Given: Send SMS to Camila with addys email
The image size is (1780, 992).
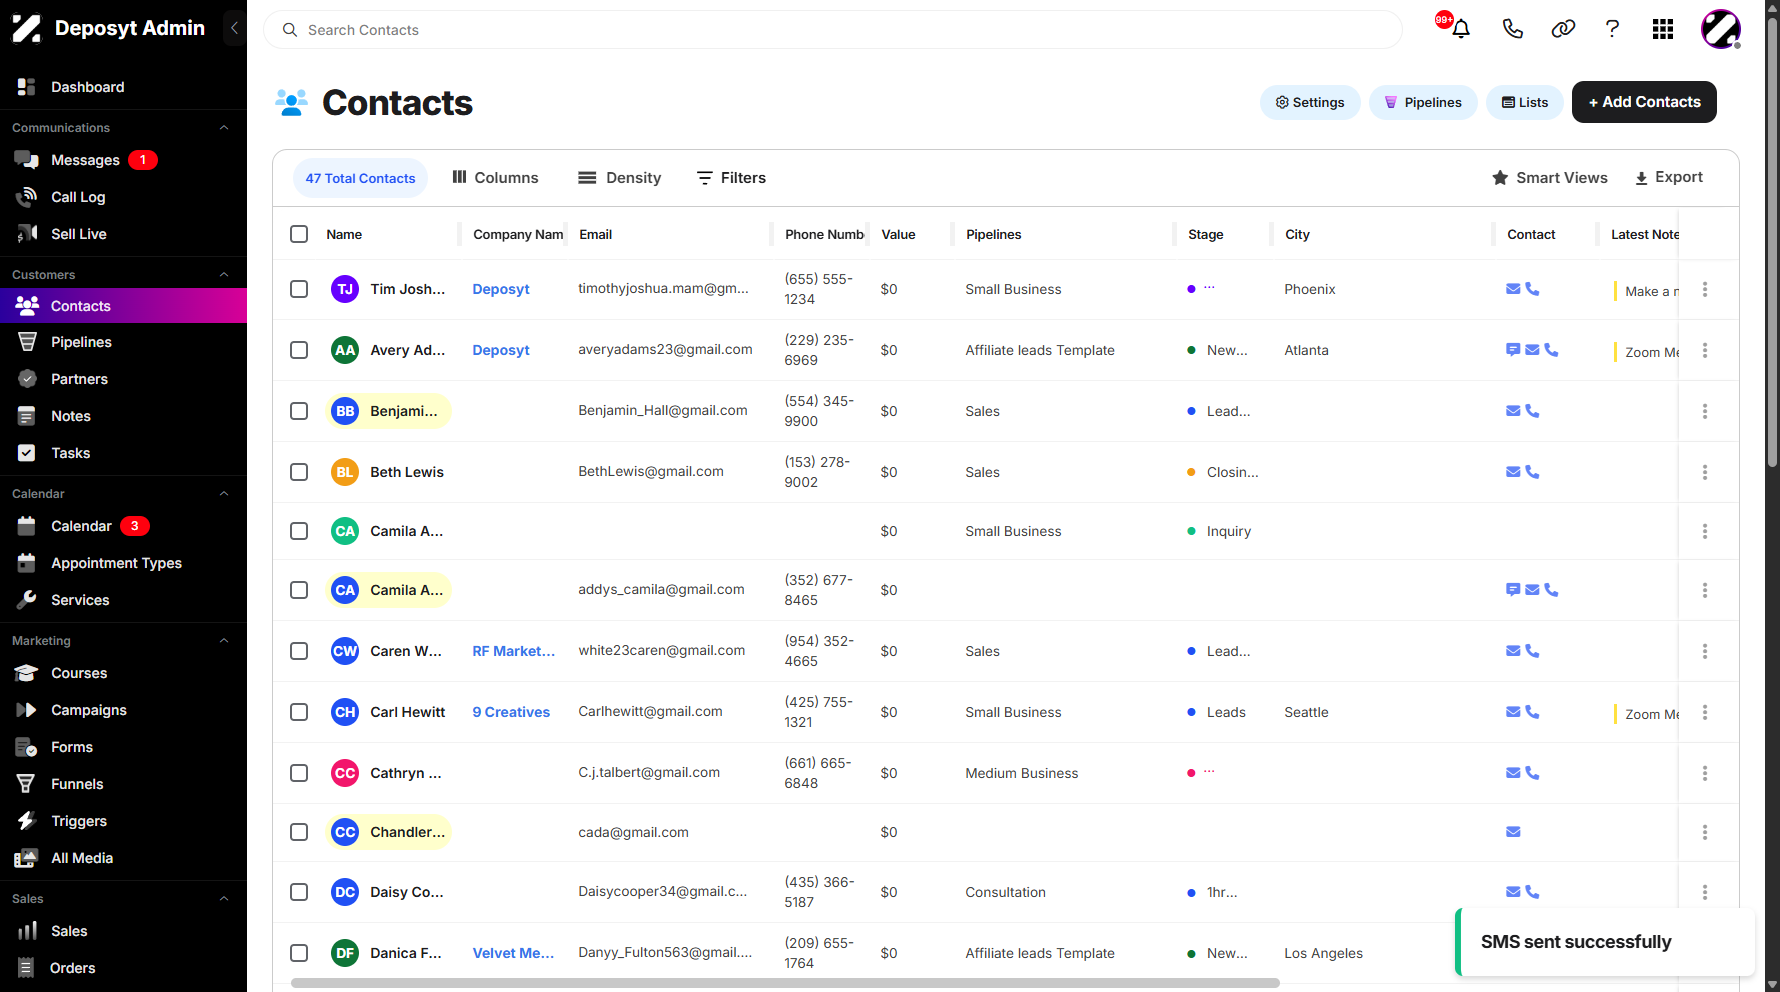Looking at the screenshot, I should point(1513,590).
